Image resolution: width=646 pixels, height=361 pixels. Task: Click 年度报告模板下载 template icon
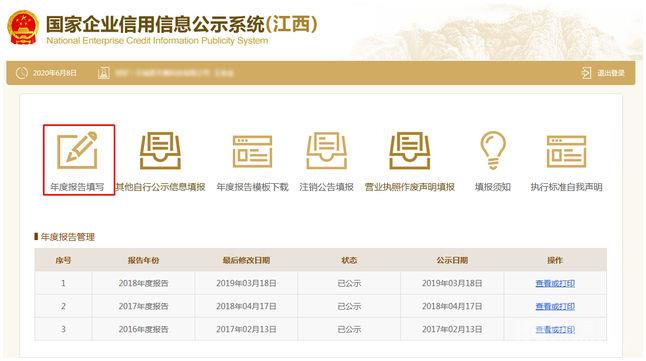(x=252, y=151)
